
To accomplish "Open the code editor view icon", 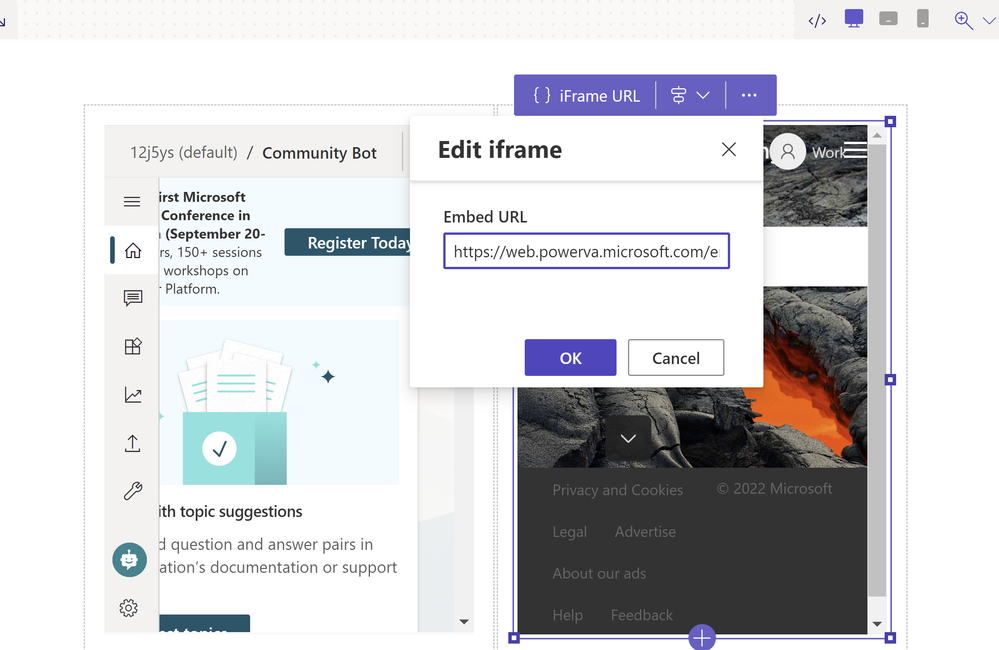I will tap(817, 20).
